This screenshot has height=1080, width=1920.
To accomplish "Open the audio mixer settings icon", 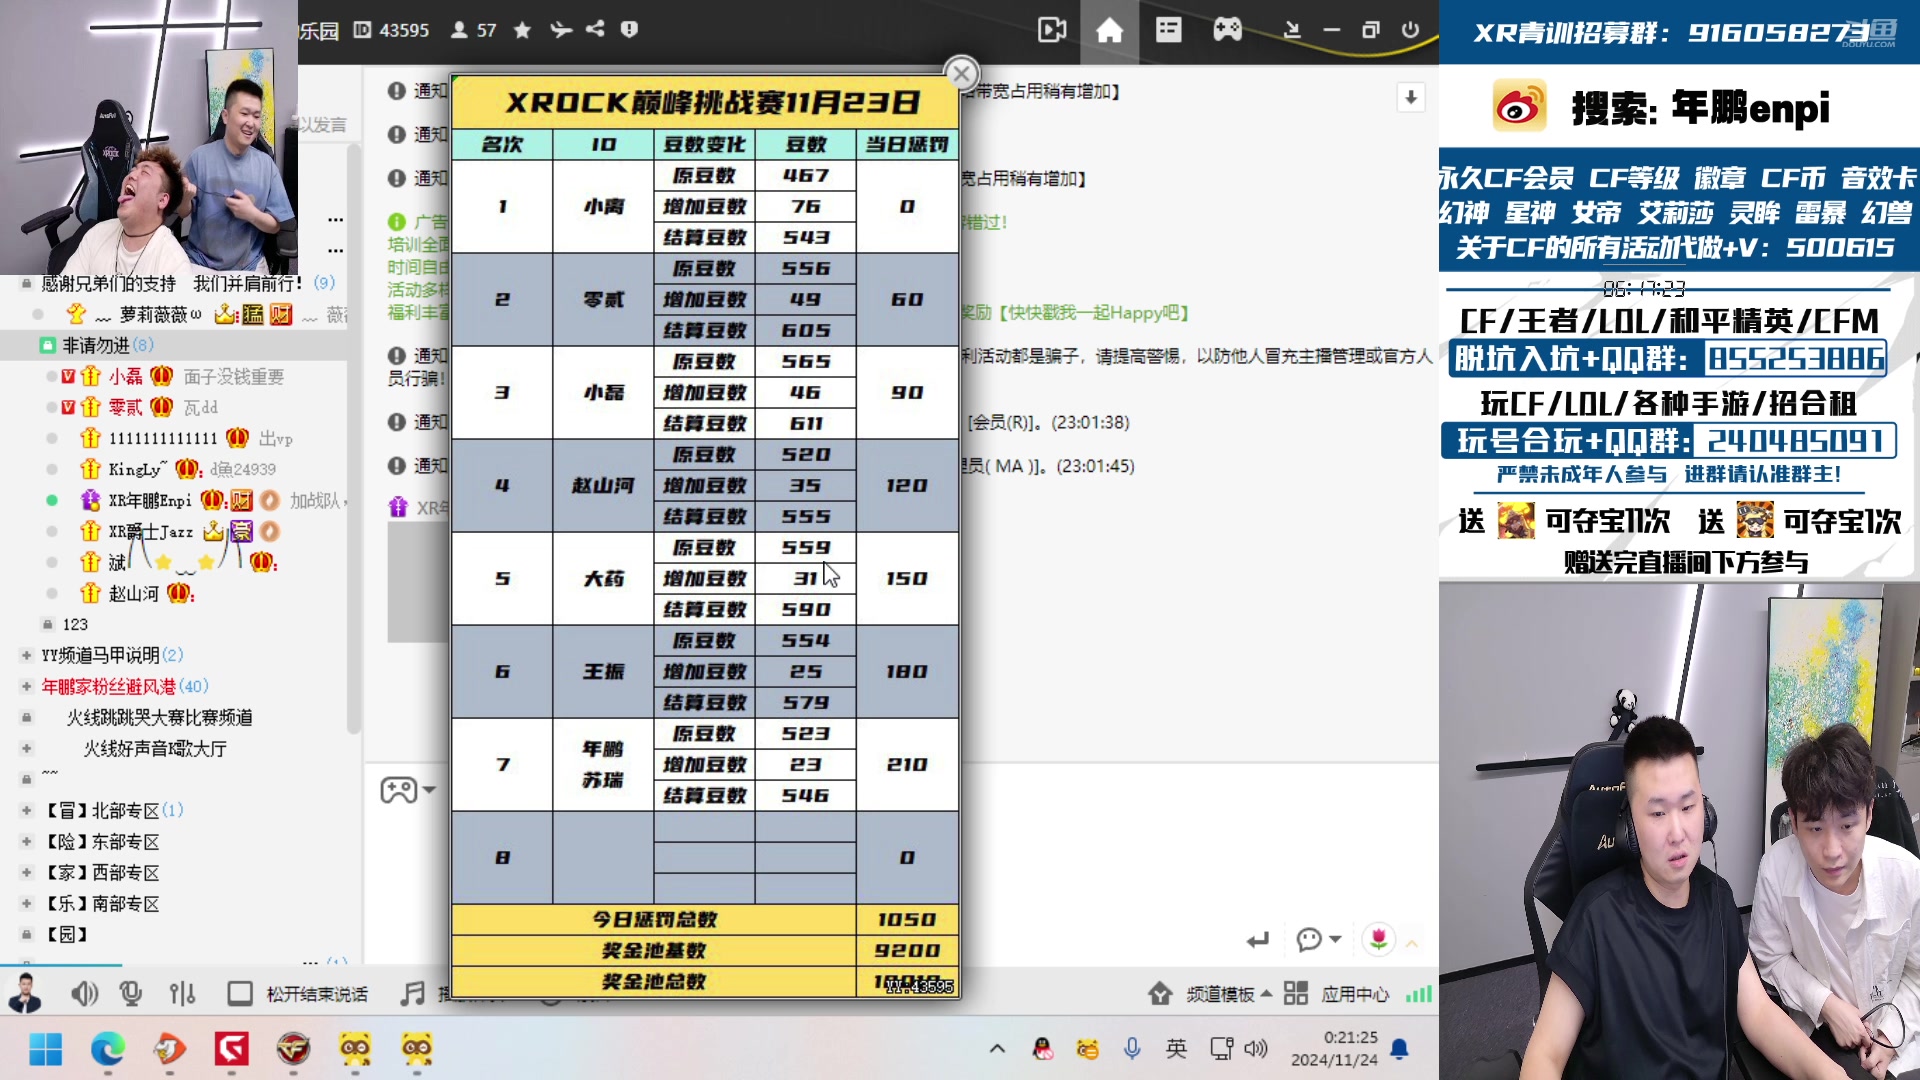I will (x=182, y=993).
